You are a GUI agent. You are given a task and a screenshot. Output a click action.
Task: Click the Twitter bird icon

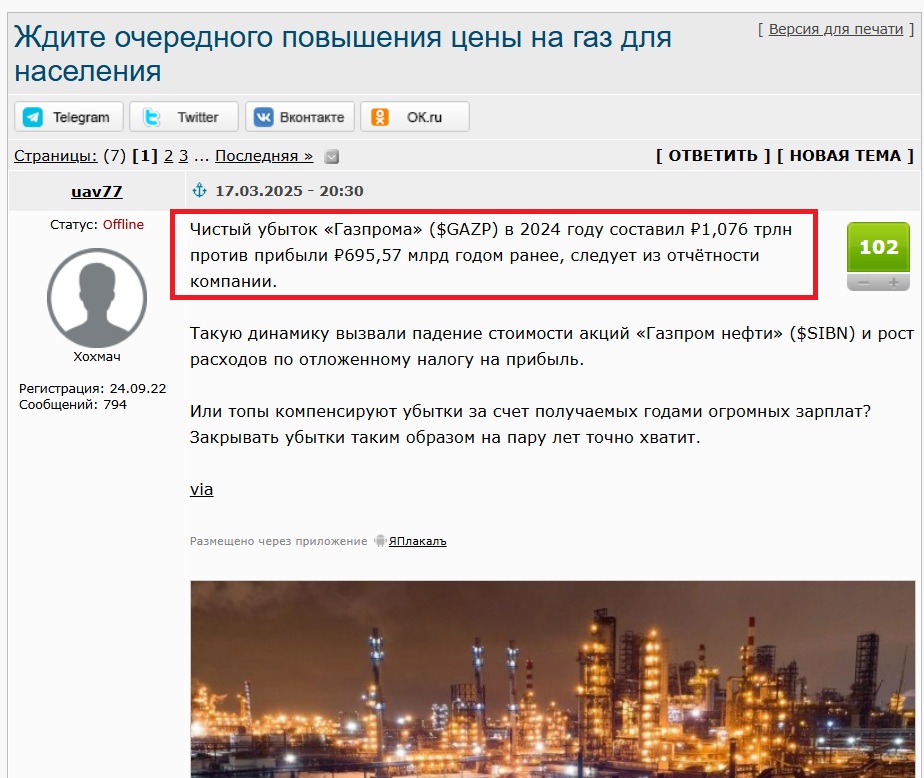pyautogui.click(x=151, y=117)
